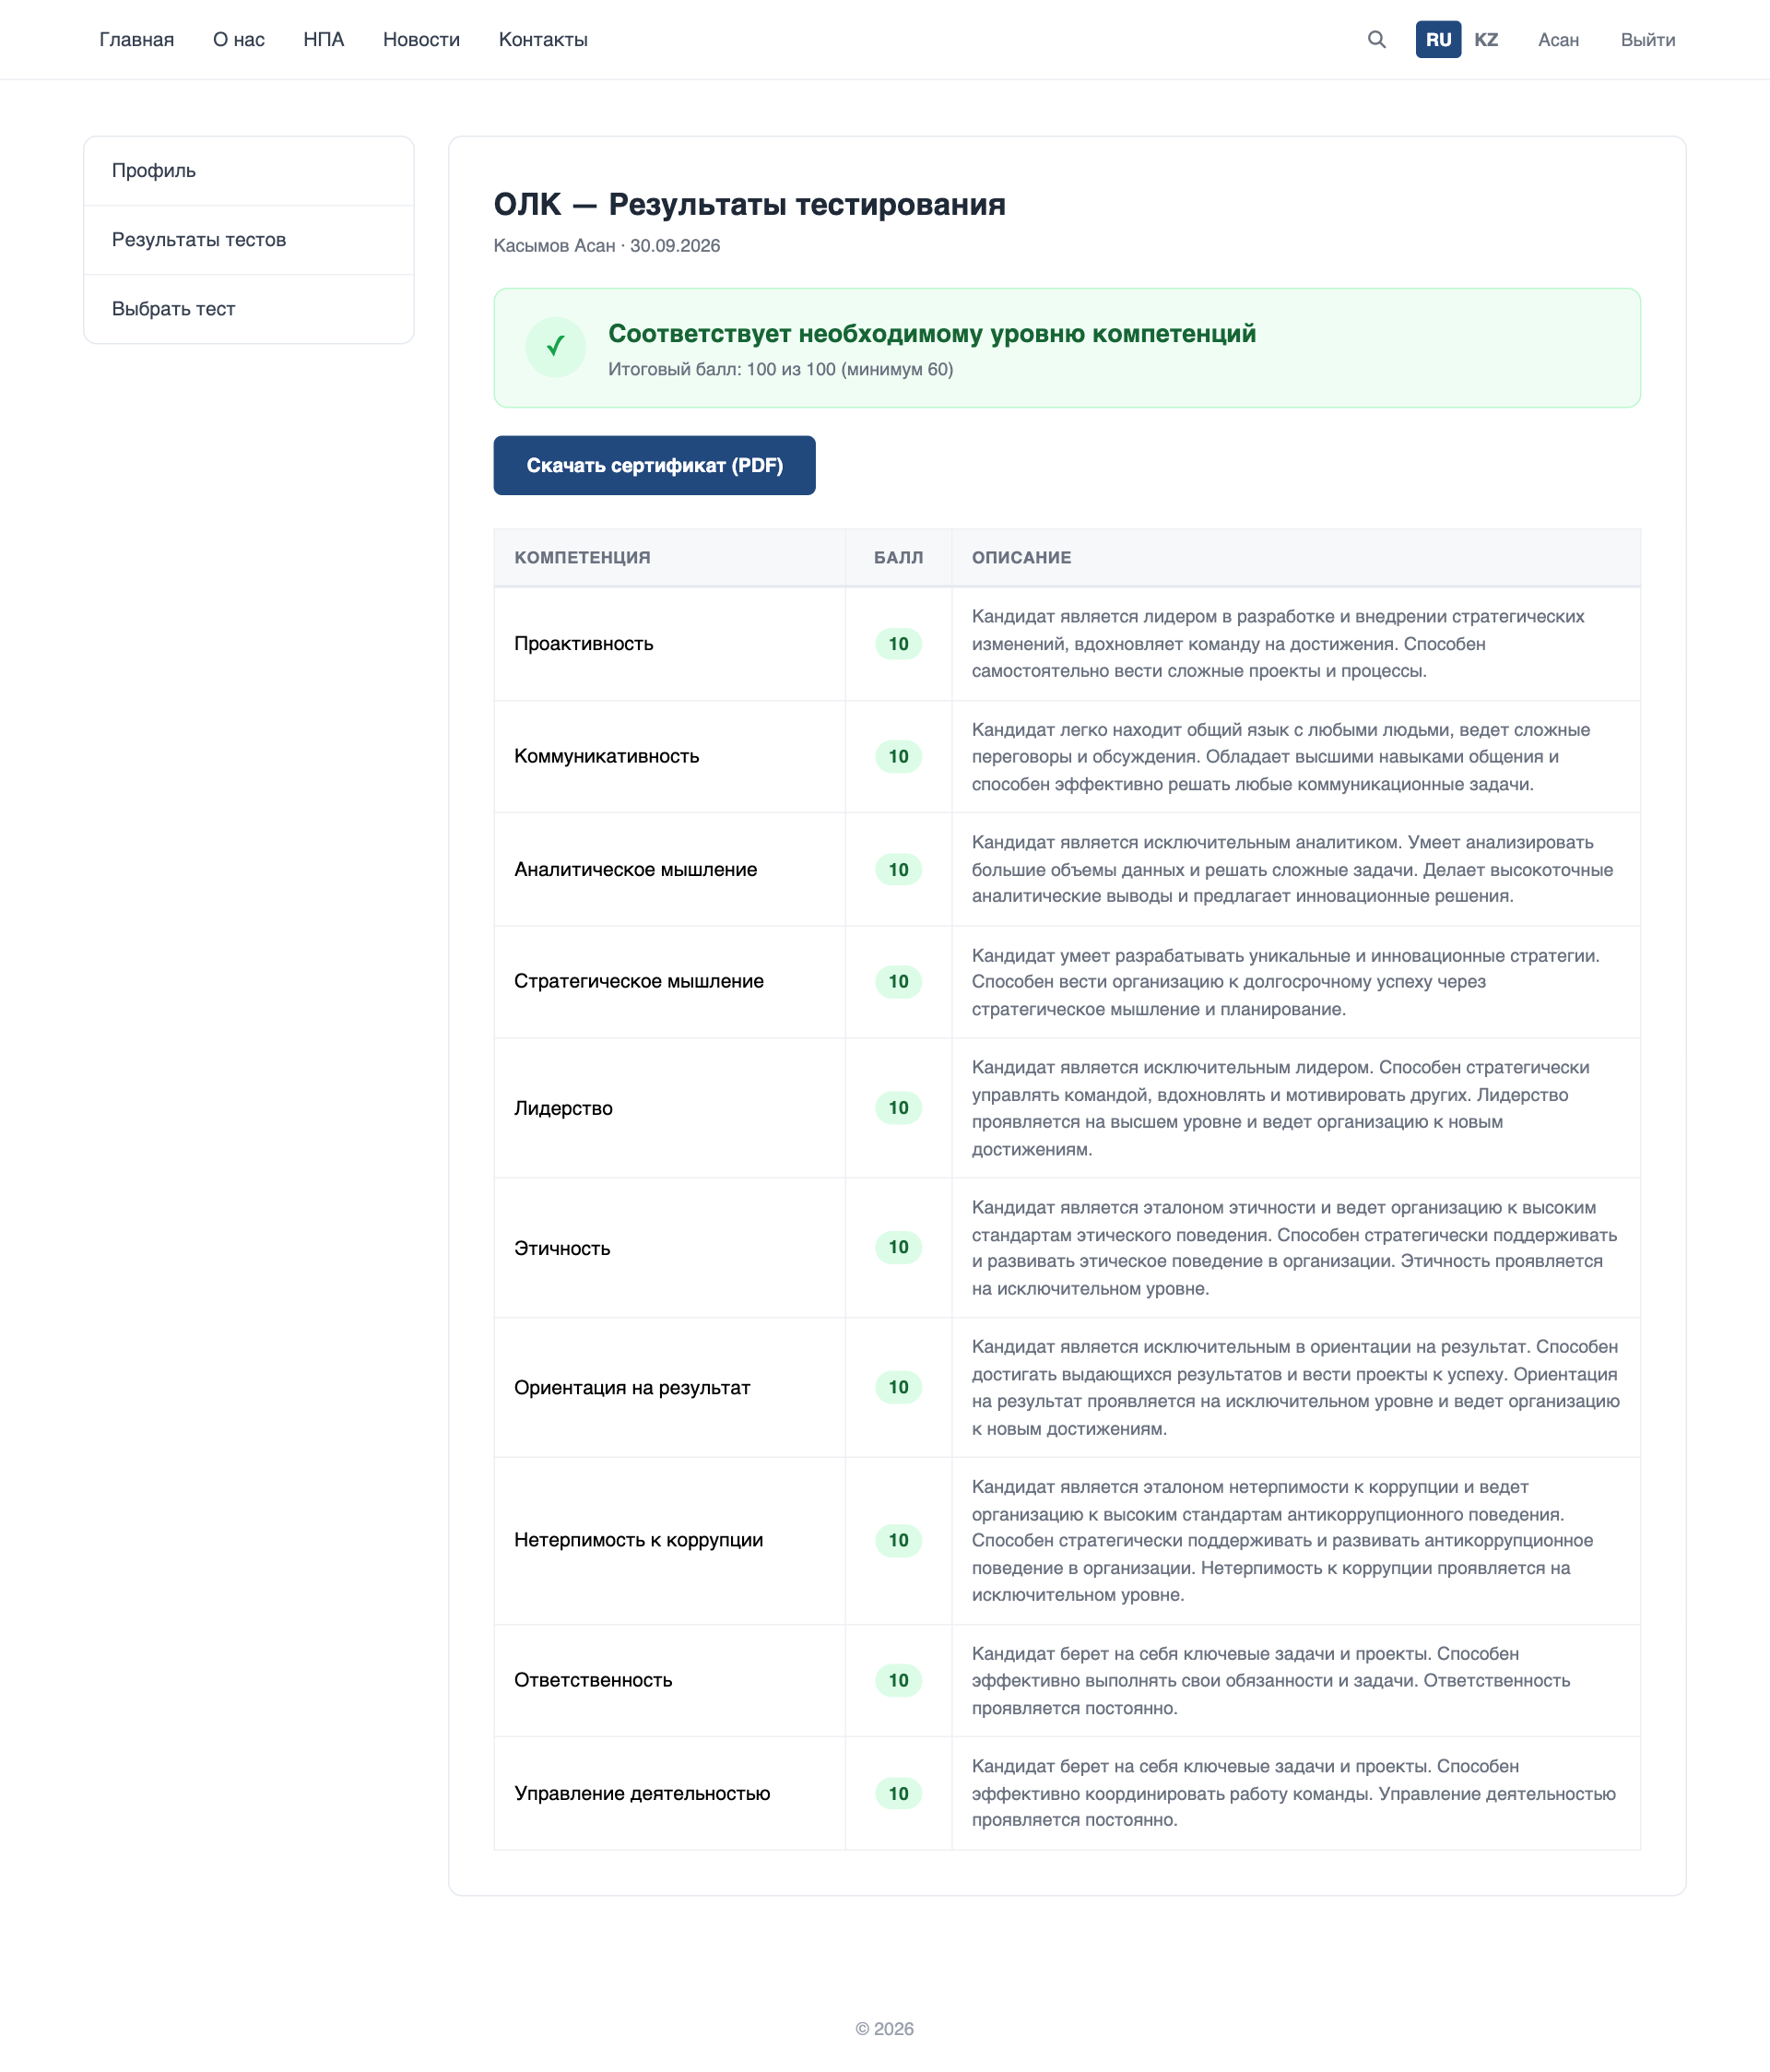
Task: Open the search magnifier icon
Action: [1376, 39]
